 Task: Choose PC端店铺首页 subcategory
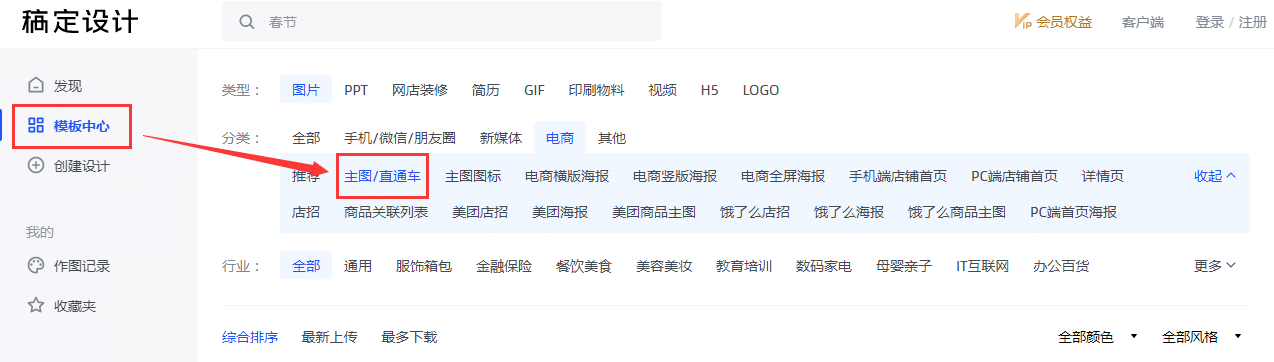coord(1014,176)
